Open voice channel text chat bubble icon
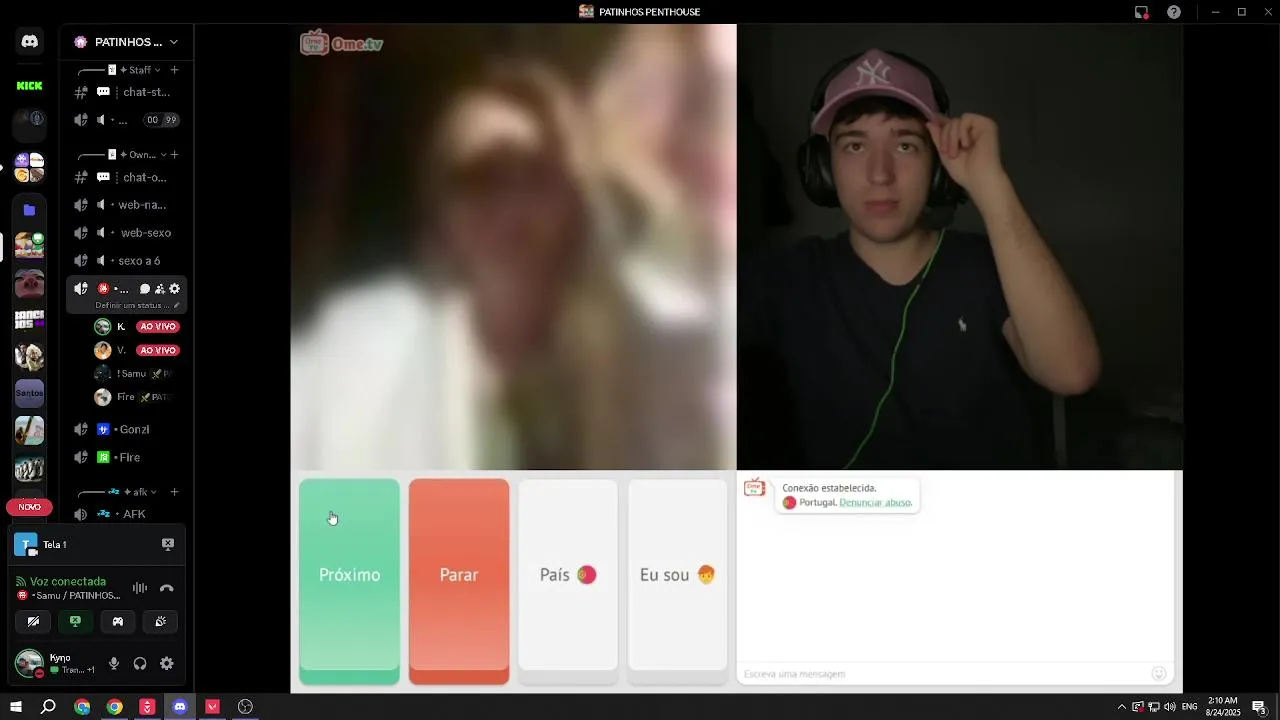The width and height of the screenshot is (1280, 720). [x=144, y=289]
